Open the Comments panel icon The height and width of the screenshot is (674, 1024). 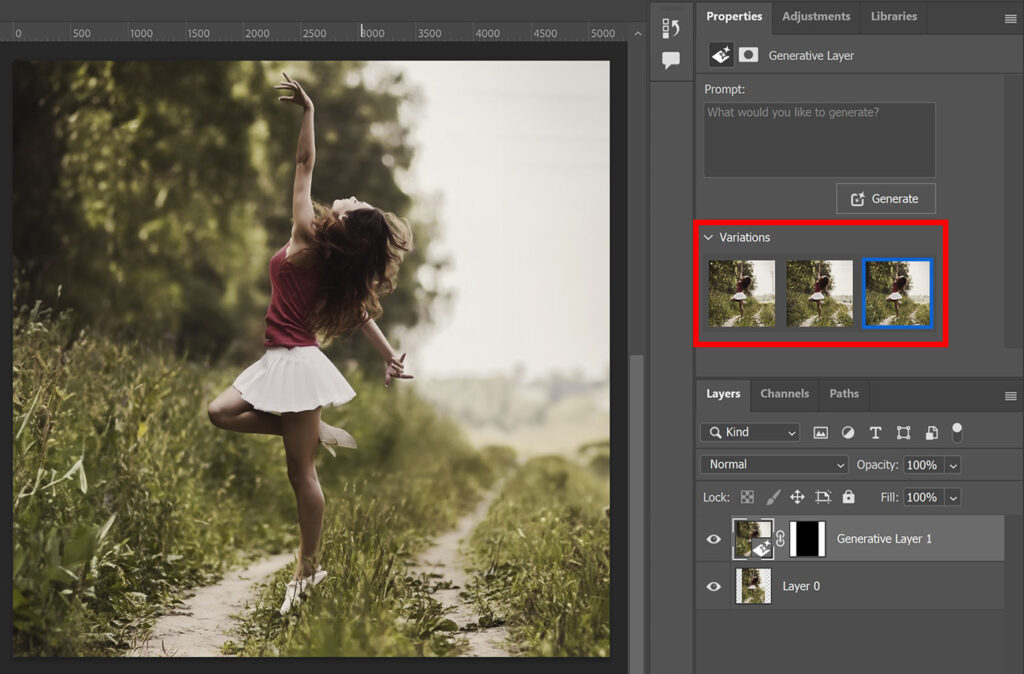point(671,60)
